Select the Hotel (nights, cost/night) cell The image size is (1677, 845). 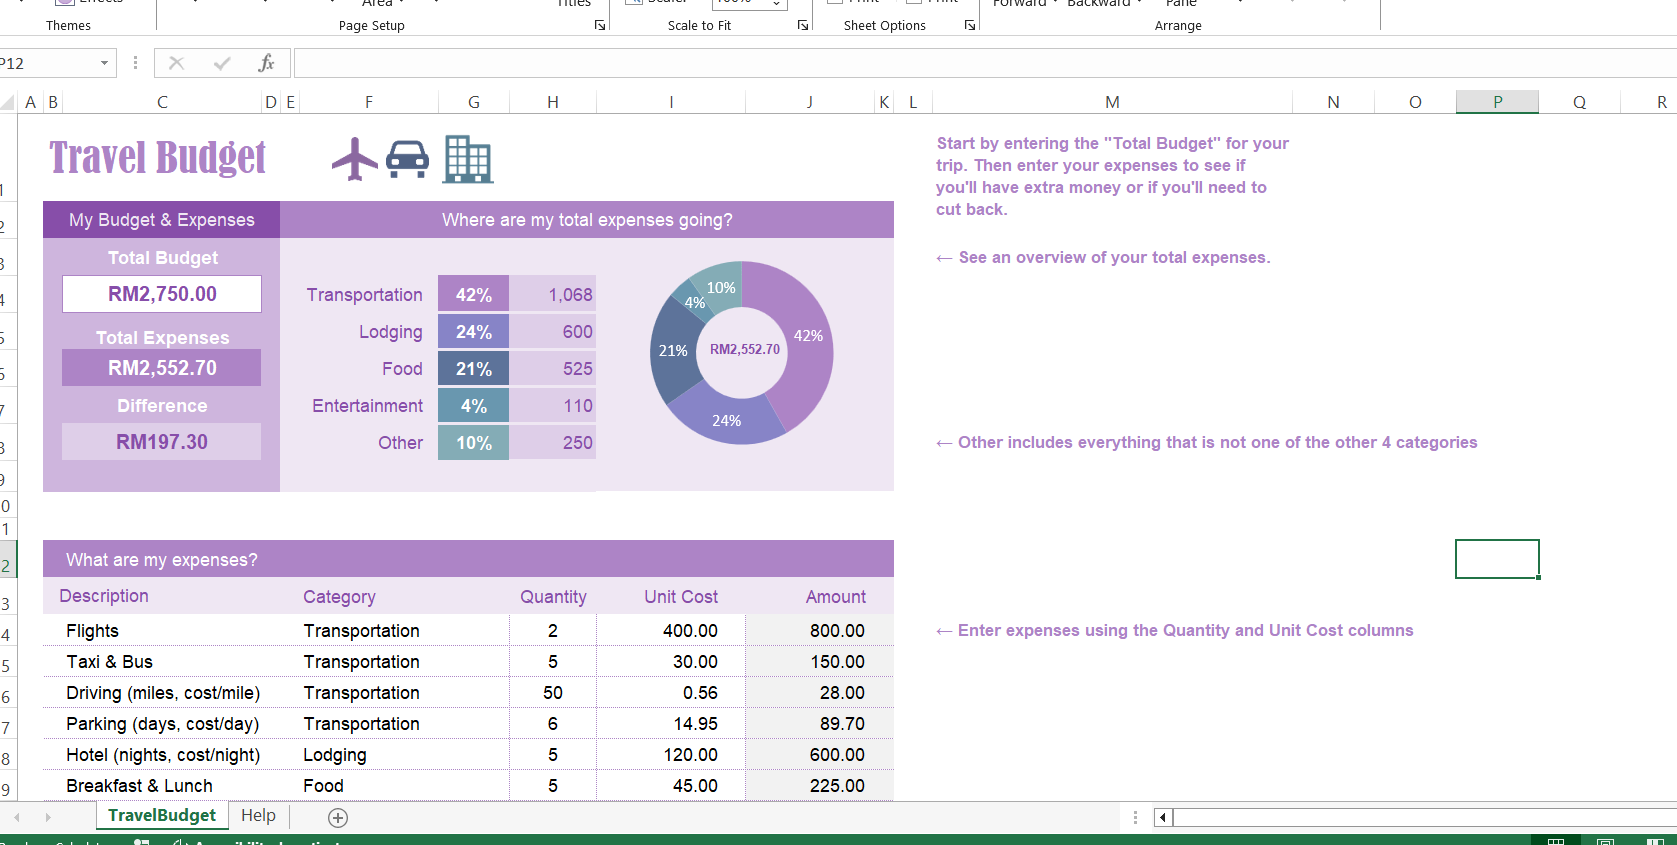coord(162,755)
